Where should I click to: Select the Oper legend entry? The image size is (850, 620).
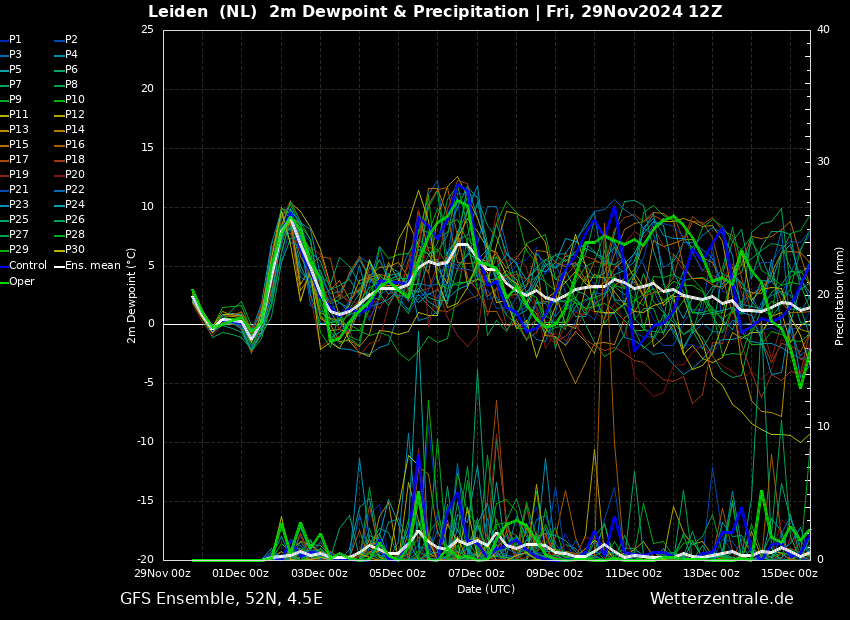(x=21, y=282)
